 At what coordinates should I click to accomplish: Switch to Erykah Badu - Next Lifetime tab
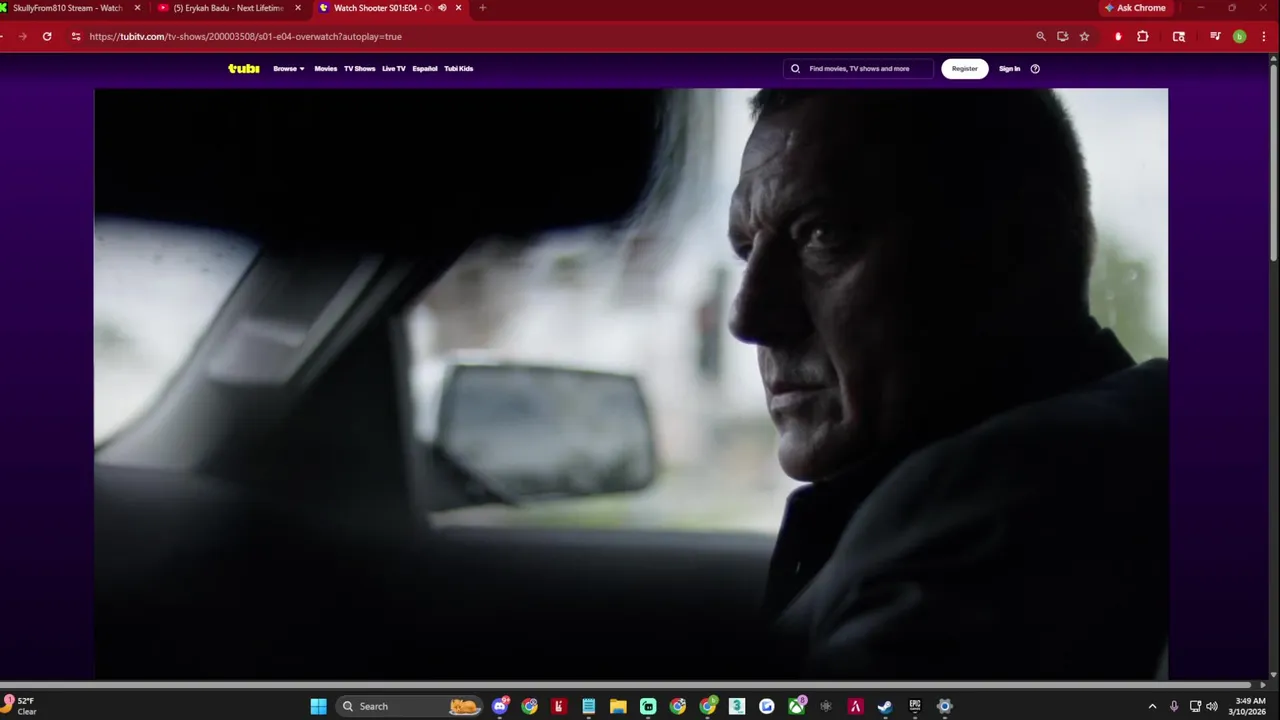click(x=229, y=8)
